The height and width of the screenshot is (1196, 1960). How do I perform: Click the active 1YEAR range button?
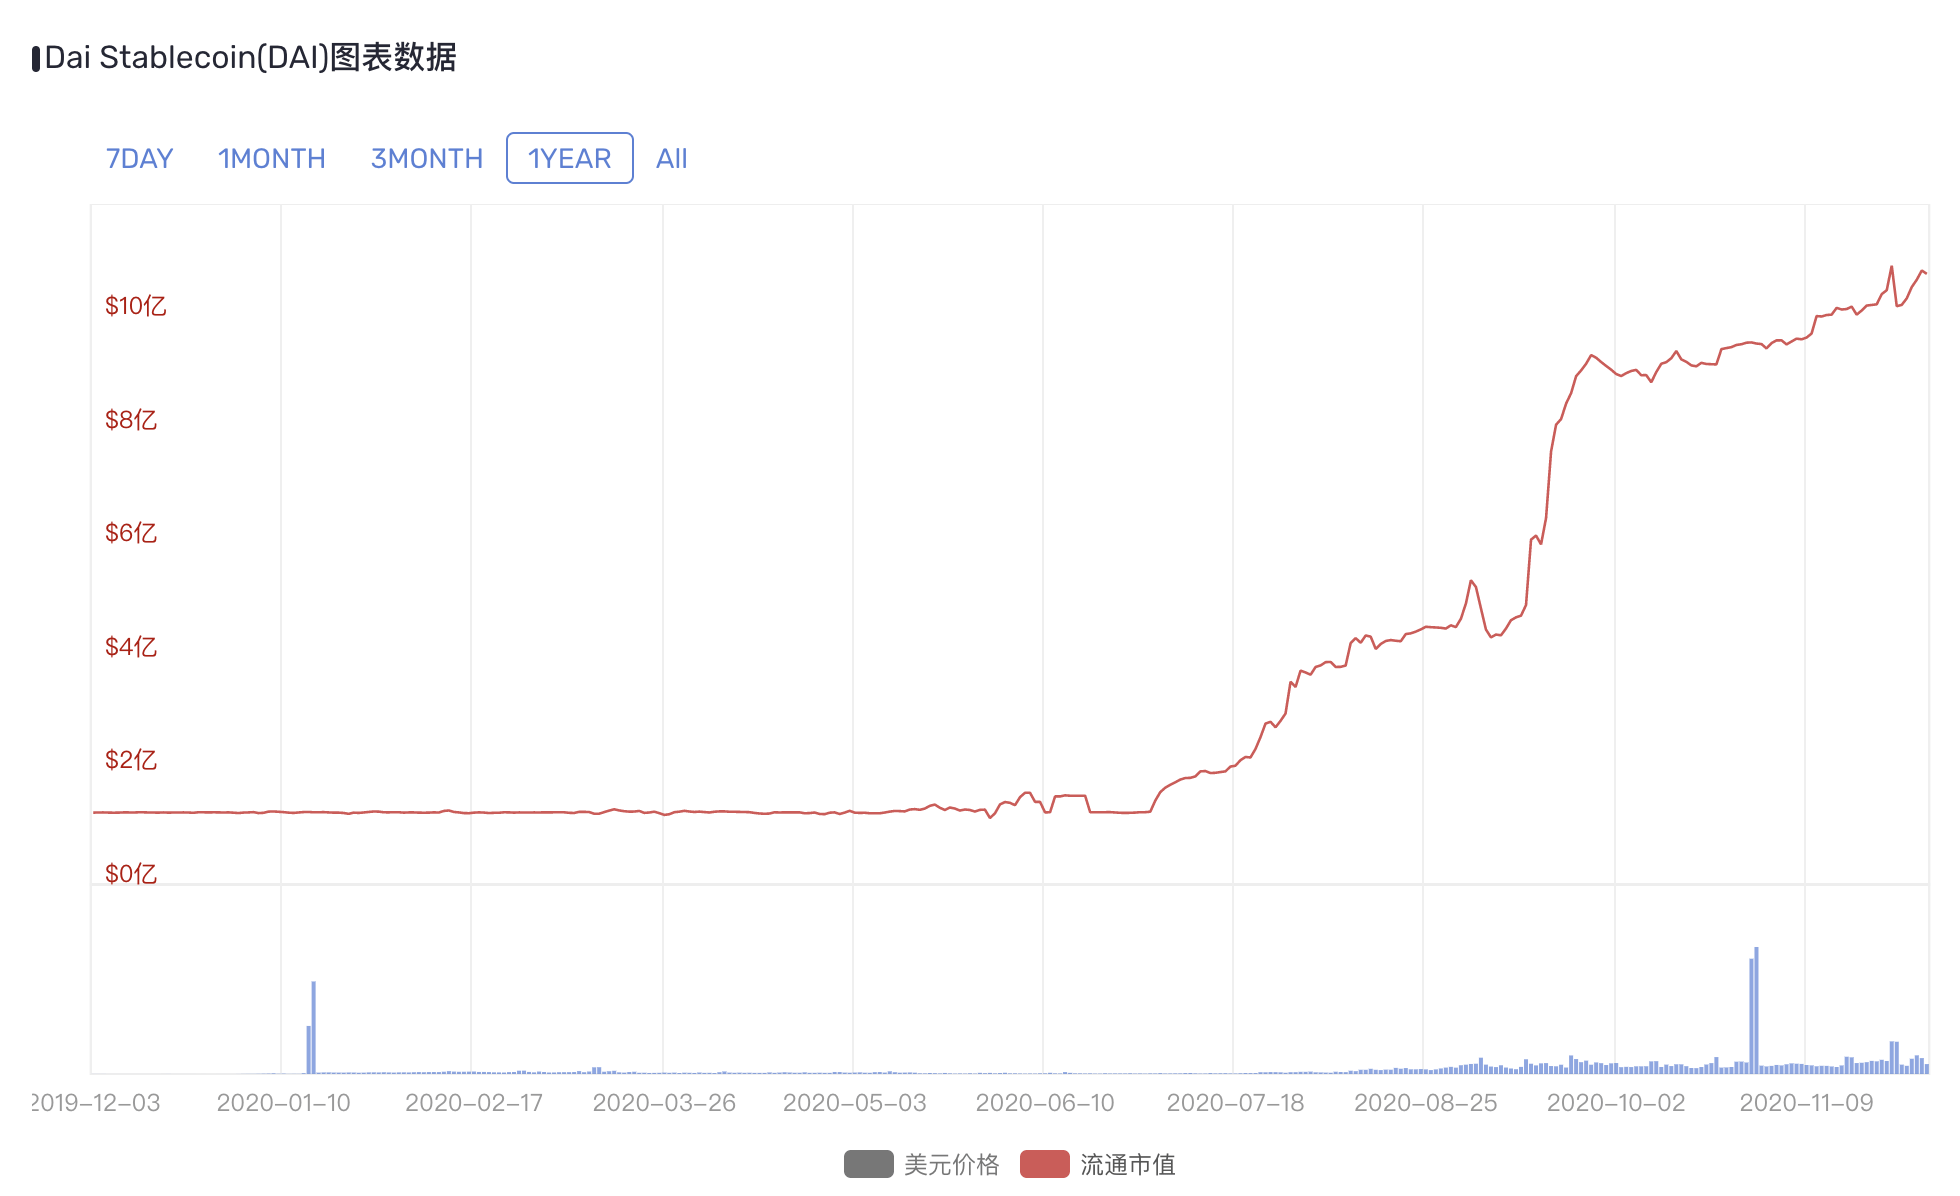click(x=568, y=158)
